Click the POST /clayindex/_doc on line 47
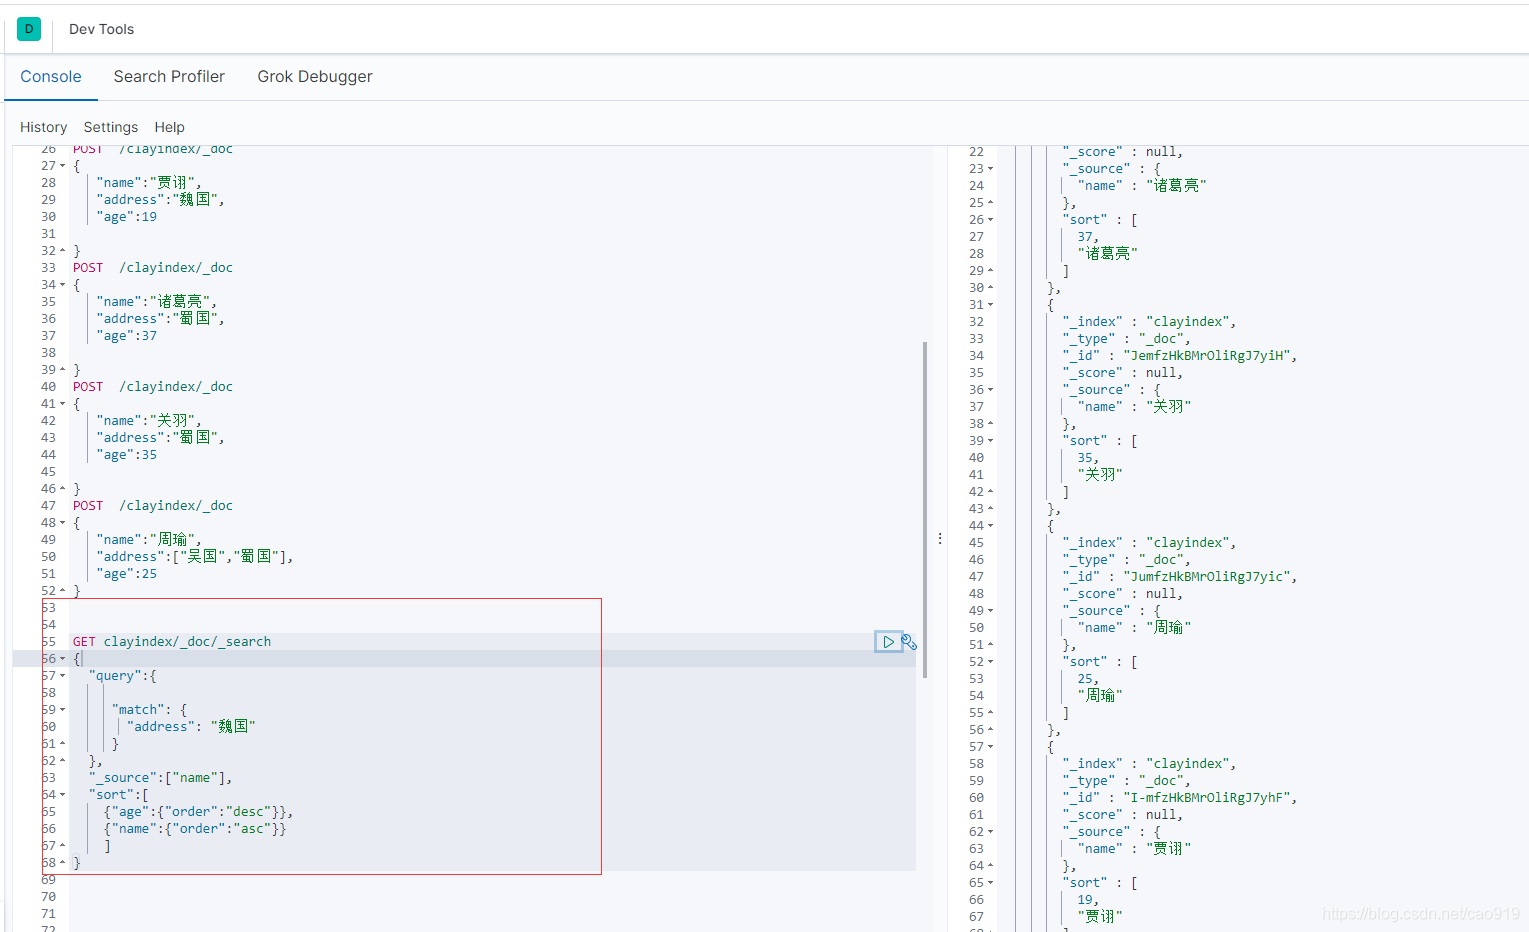The height and width of the screenshot is (932, 1529). [x=153, y=506]
